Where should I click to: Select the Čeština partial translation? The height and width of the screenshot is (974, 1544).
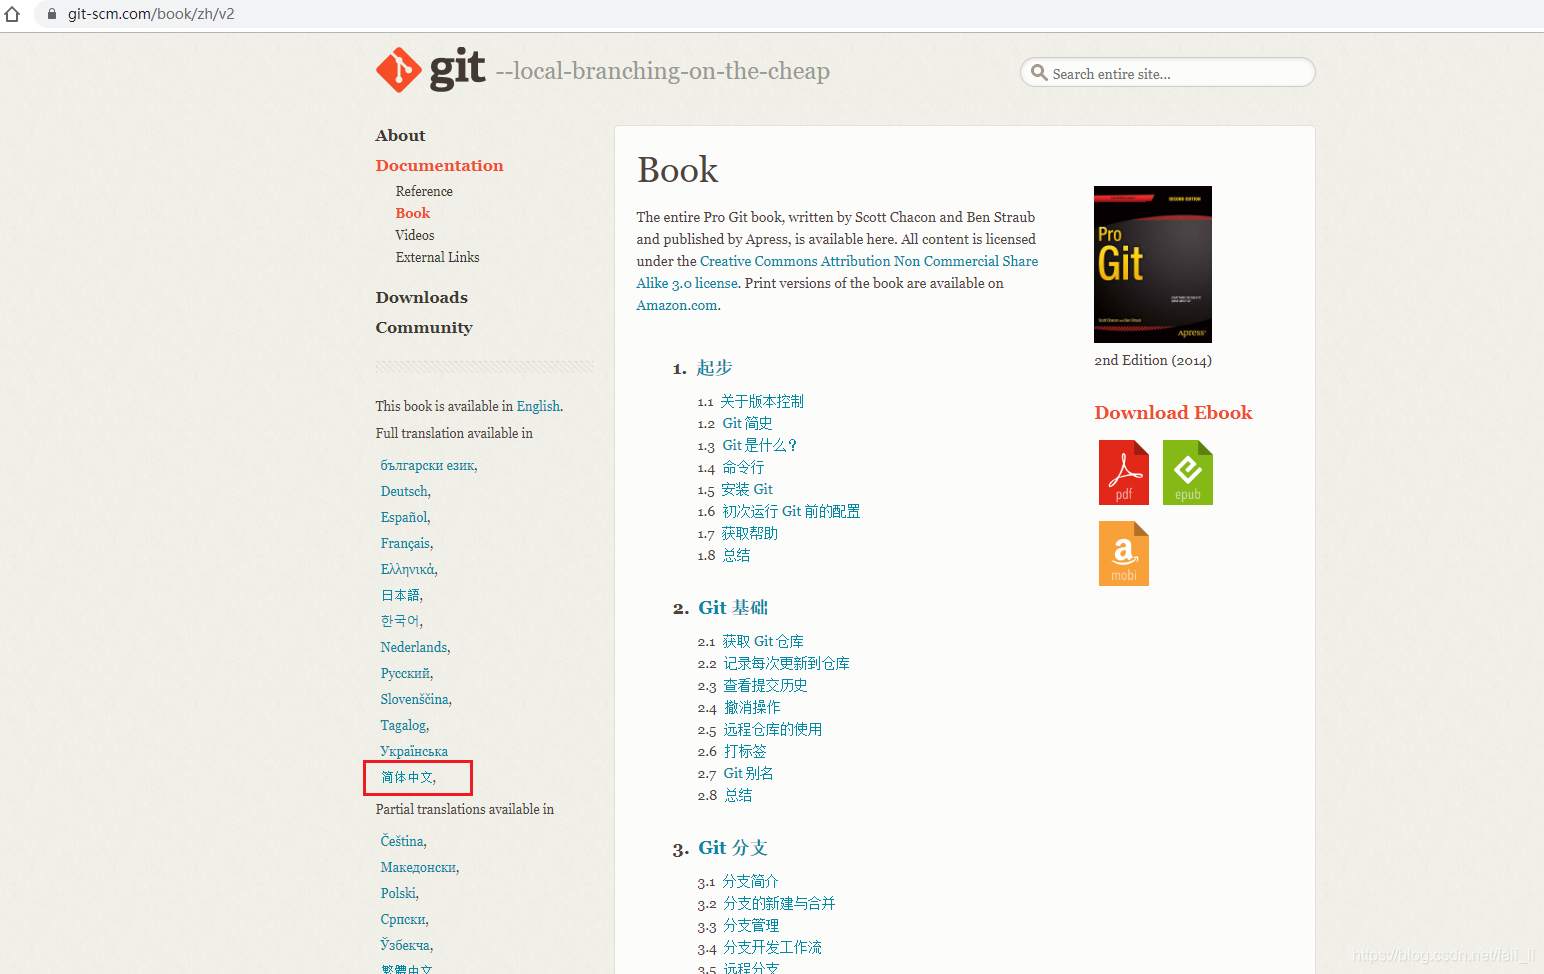pyautogui.click(x=402, y=841)
